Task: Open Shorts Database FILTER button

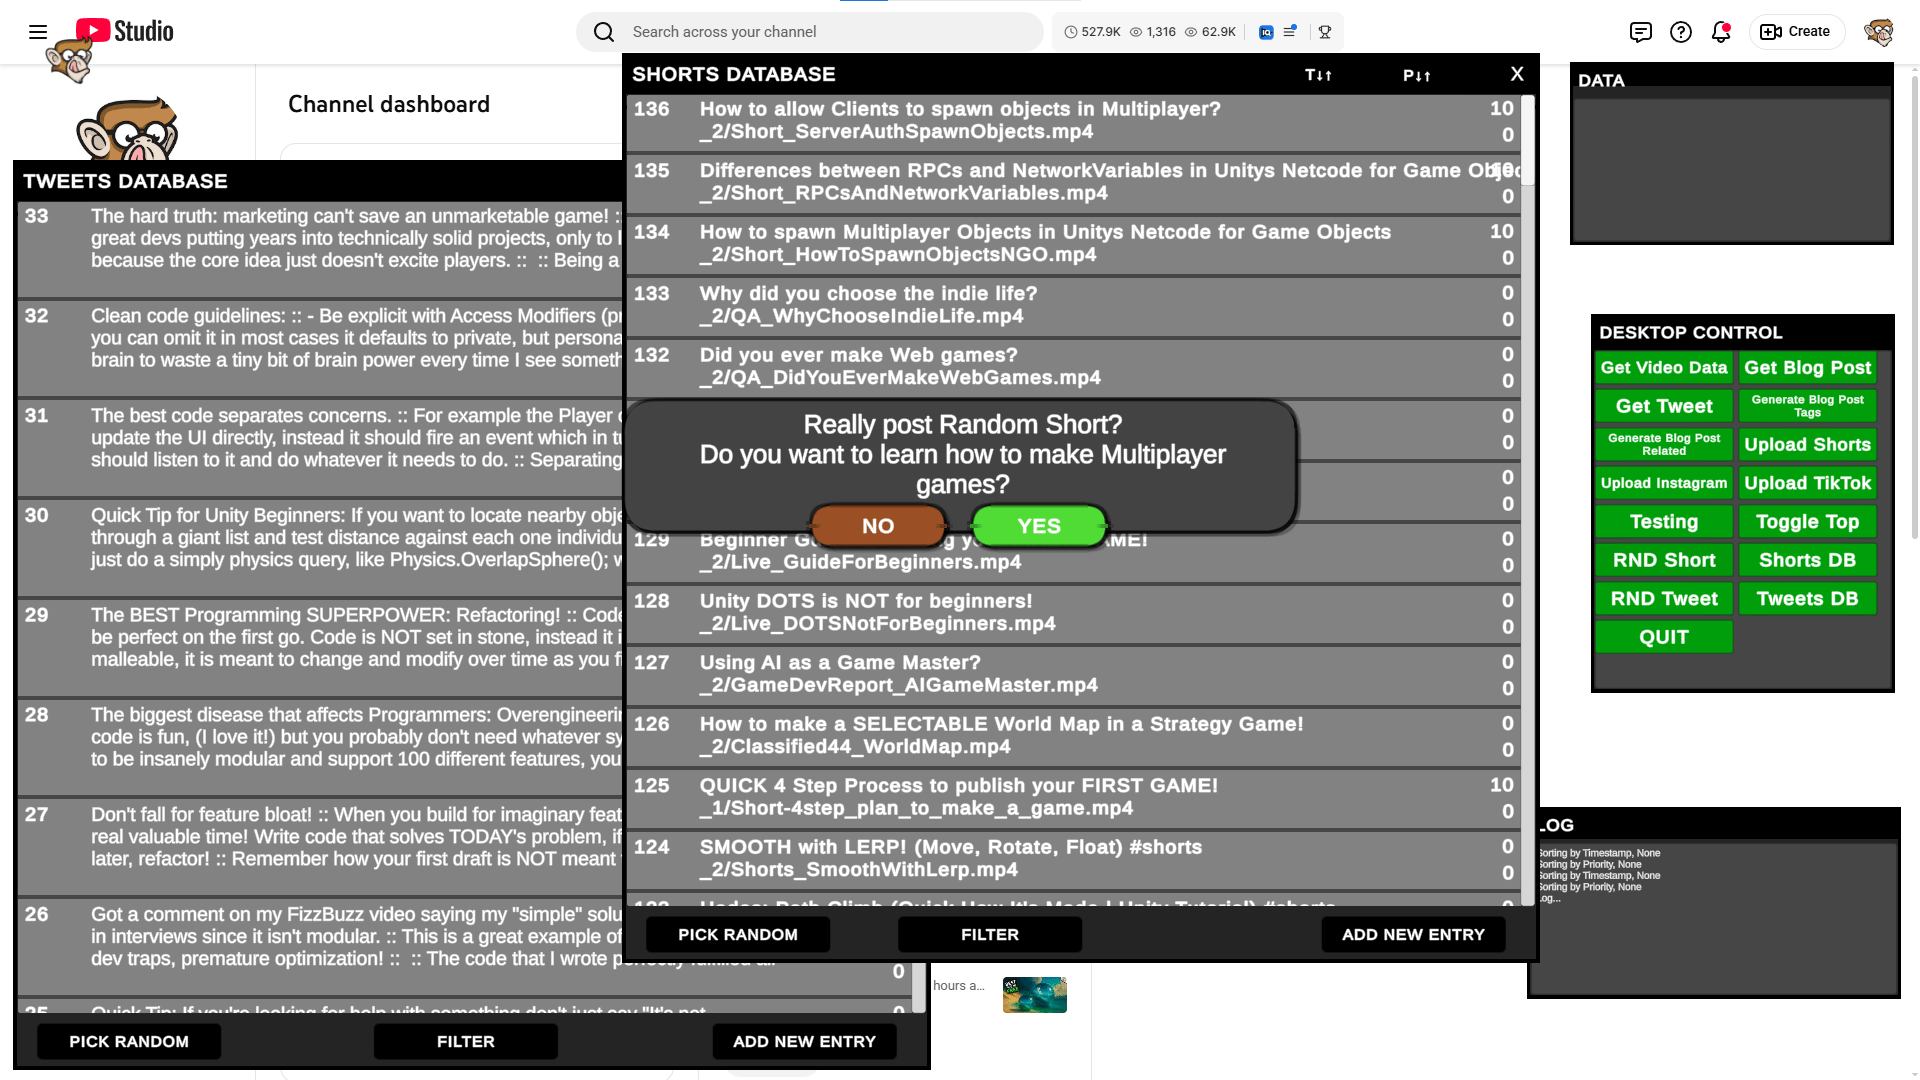Action: 989,934
